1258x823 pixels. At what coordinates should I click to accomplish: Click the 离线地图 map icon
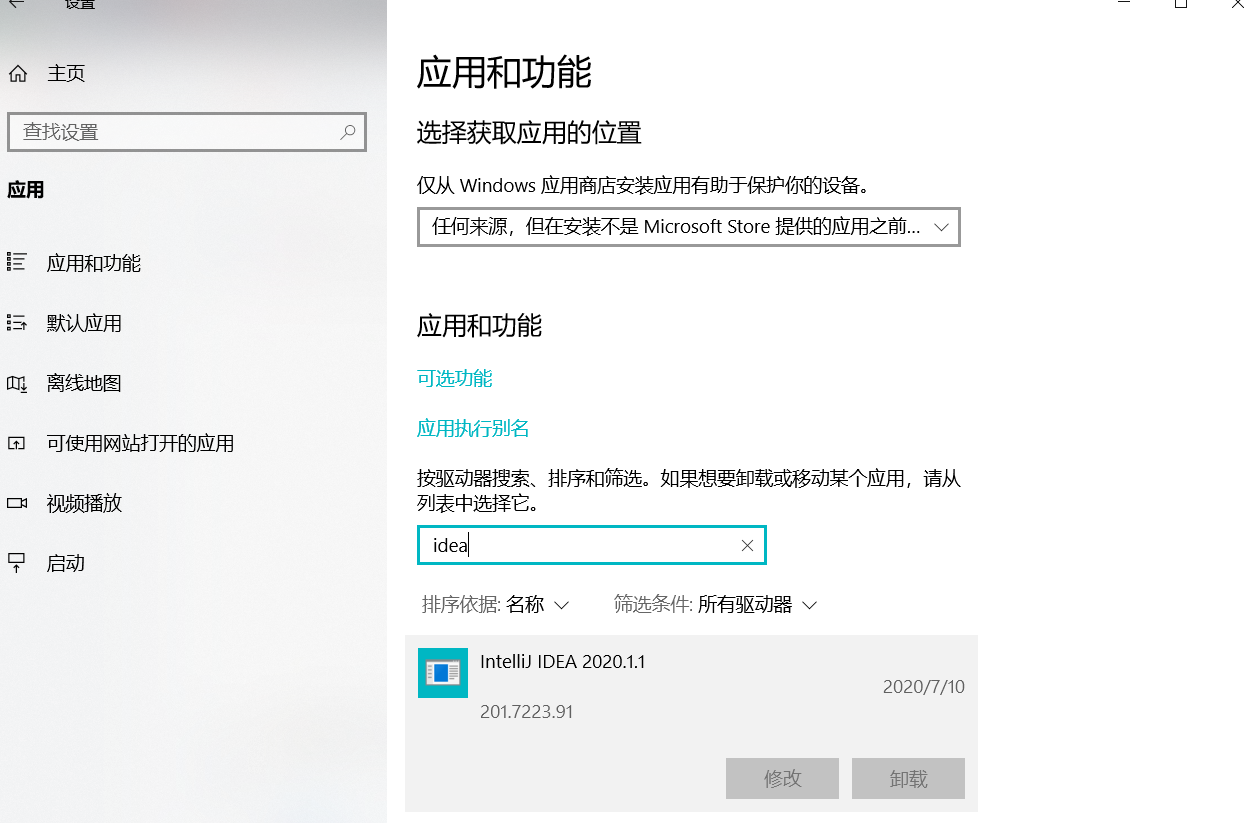coord(16,383)
